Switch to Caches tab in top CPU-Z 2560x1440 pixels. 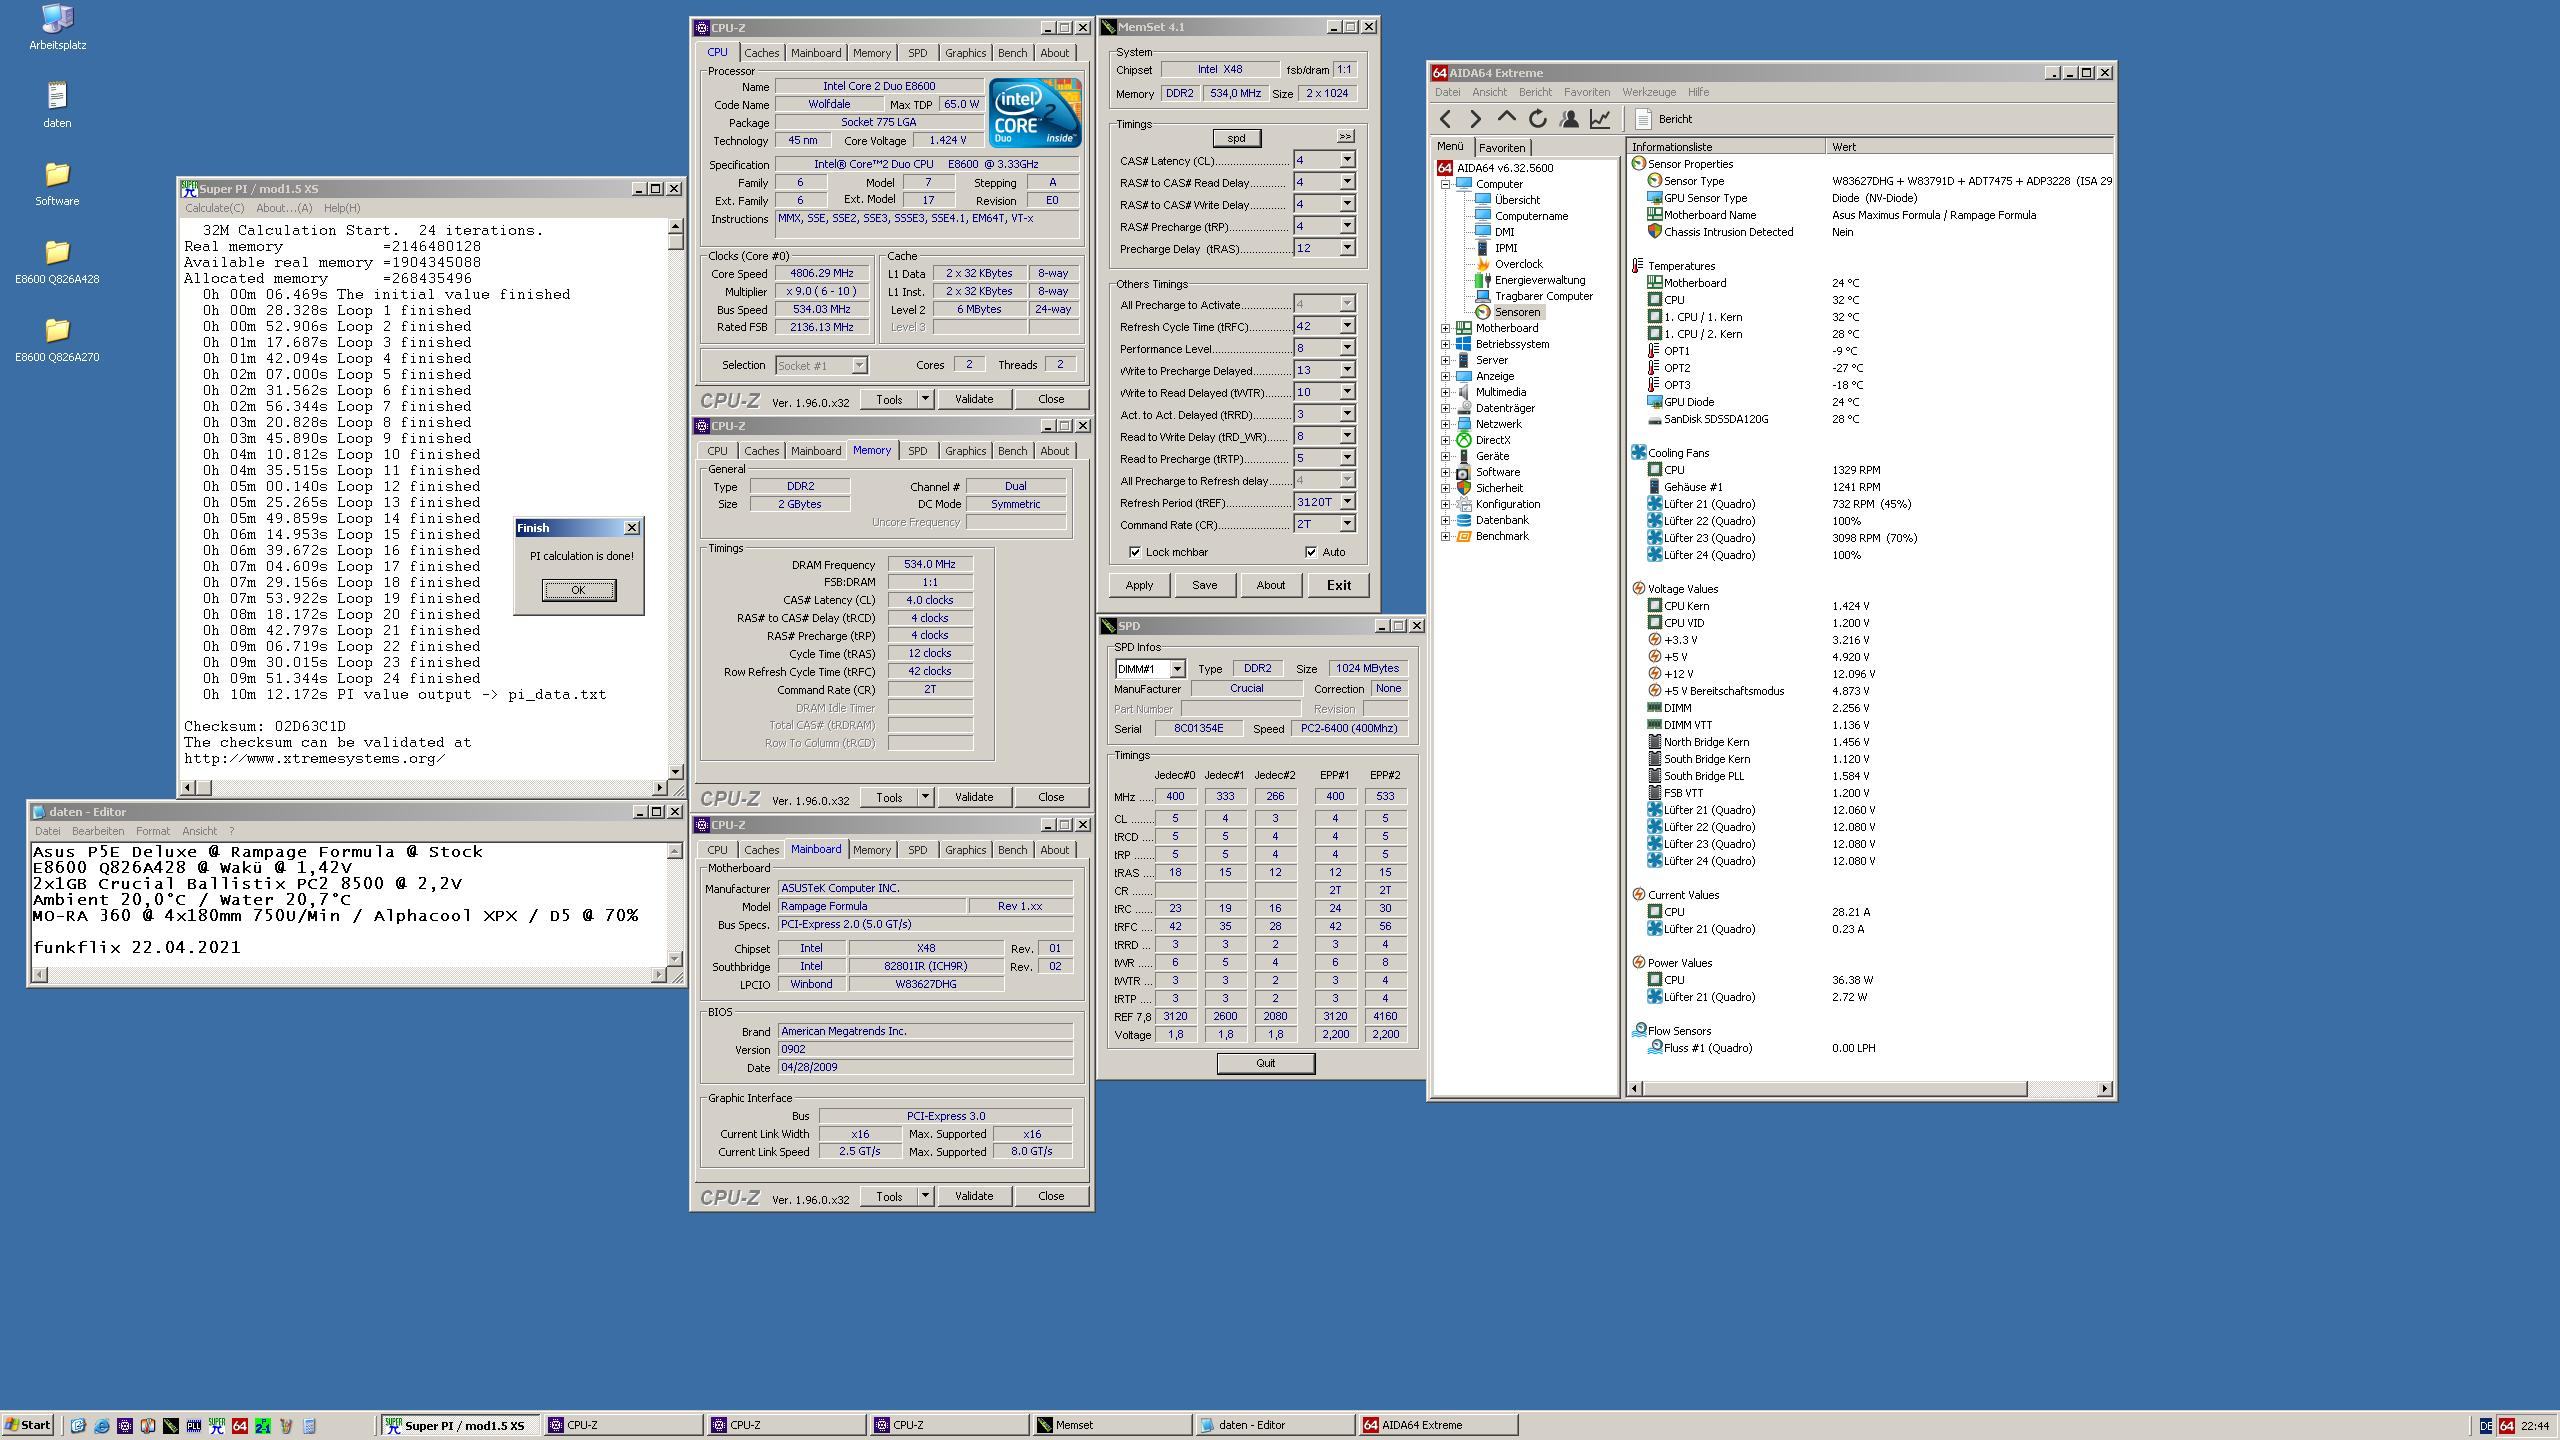point(761,53)
